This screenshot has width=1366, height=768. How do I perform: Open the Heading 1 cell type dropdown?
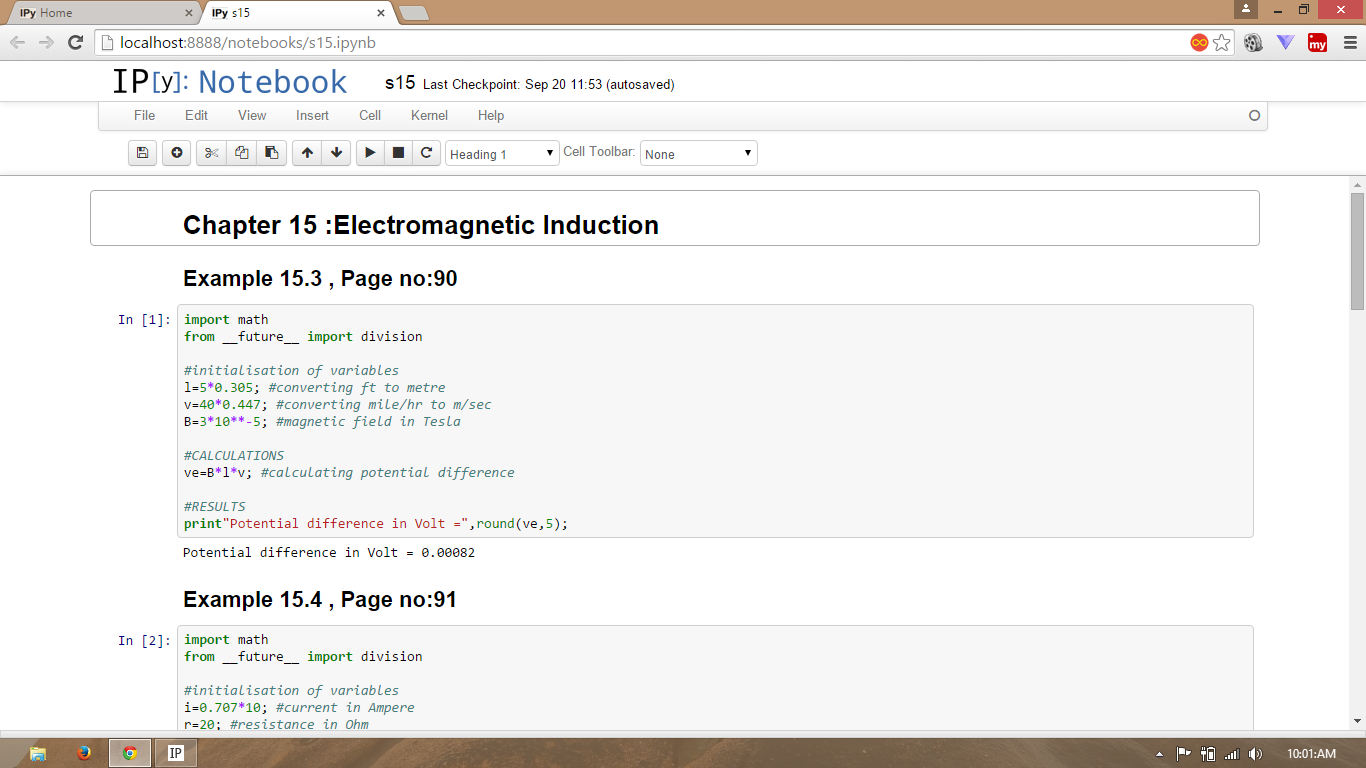(x=502, y=154)
